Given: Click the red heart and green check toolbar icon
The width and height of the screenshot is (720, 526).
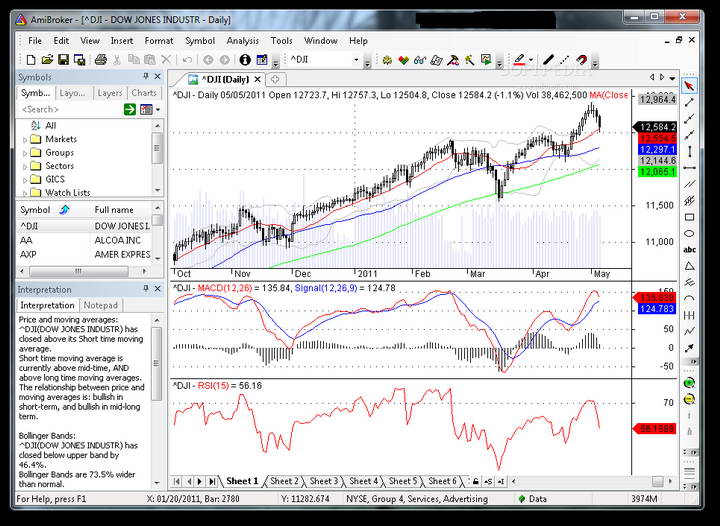Looking at the screenshot, I should point(404,60).
